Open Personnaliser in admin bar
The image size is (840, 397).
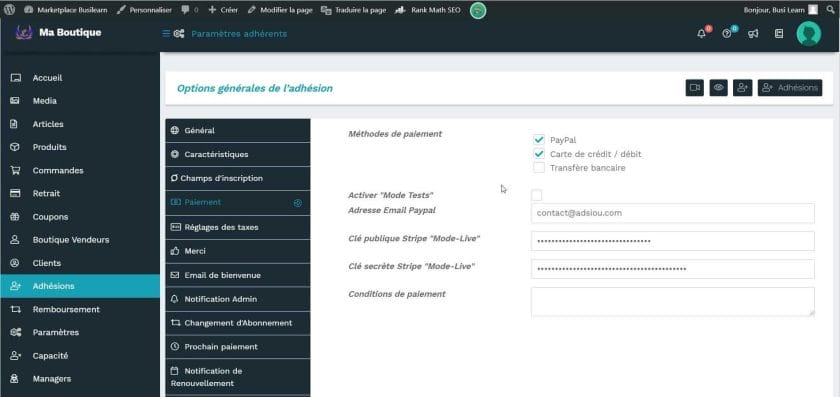pyautogui.click(x=145, y=10)
